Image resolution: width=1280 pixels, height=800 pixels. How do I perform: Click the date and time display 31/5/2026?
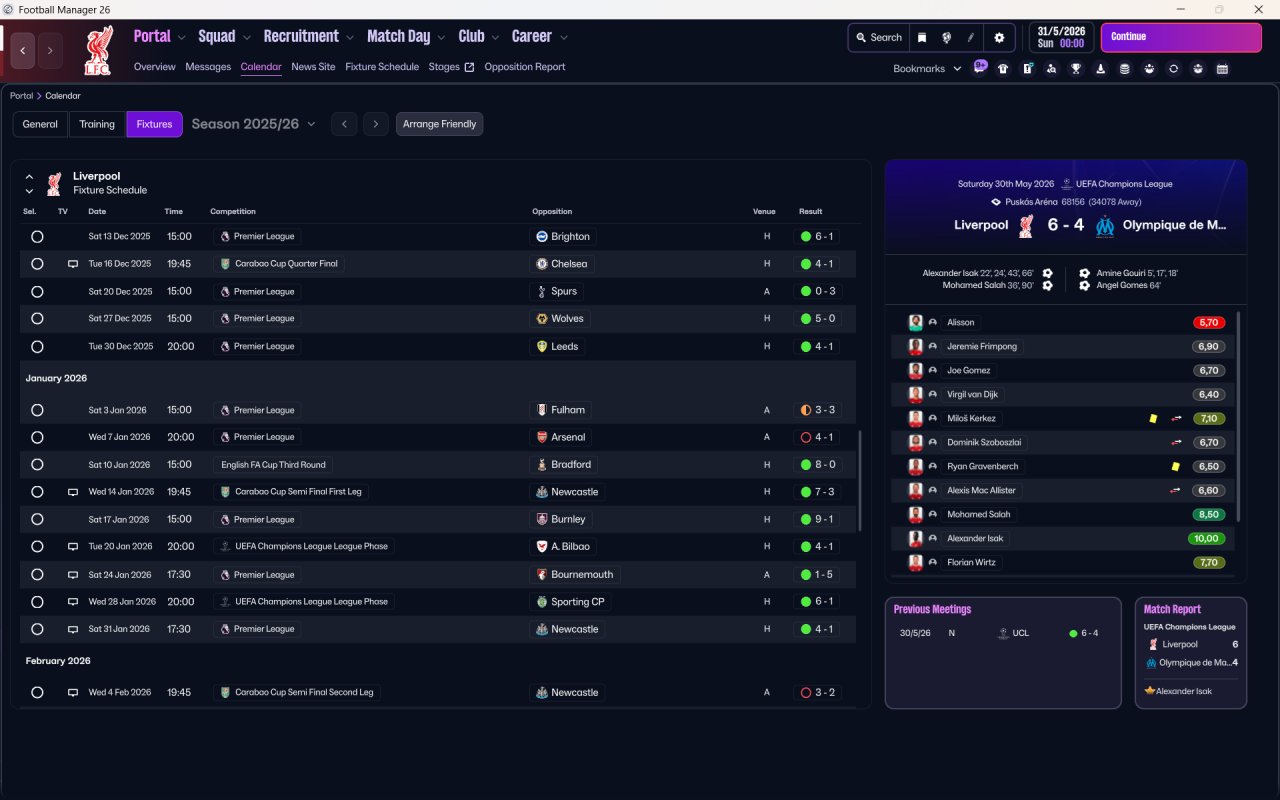(x=1061, y=37)
